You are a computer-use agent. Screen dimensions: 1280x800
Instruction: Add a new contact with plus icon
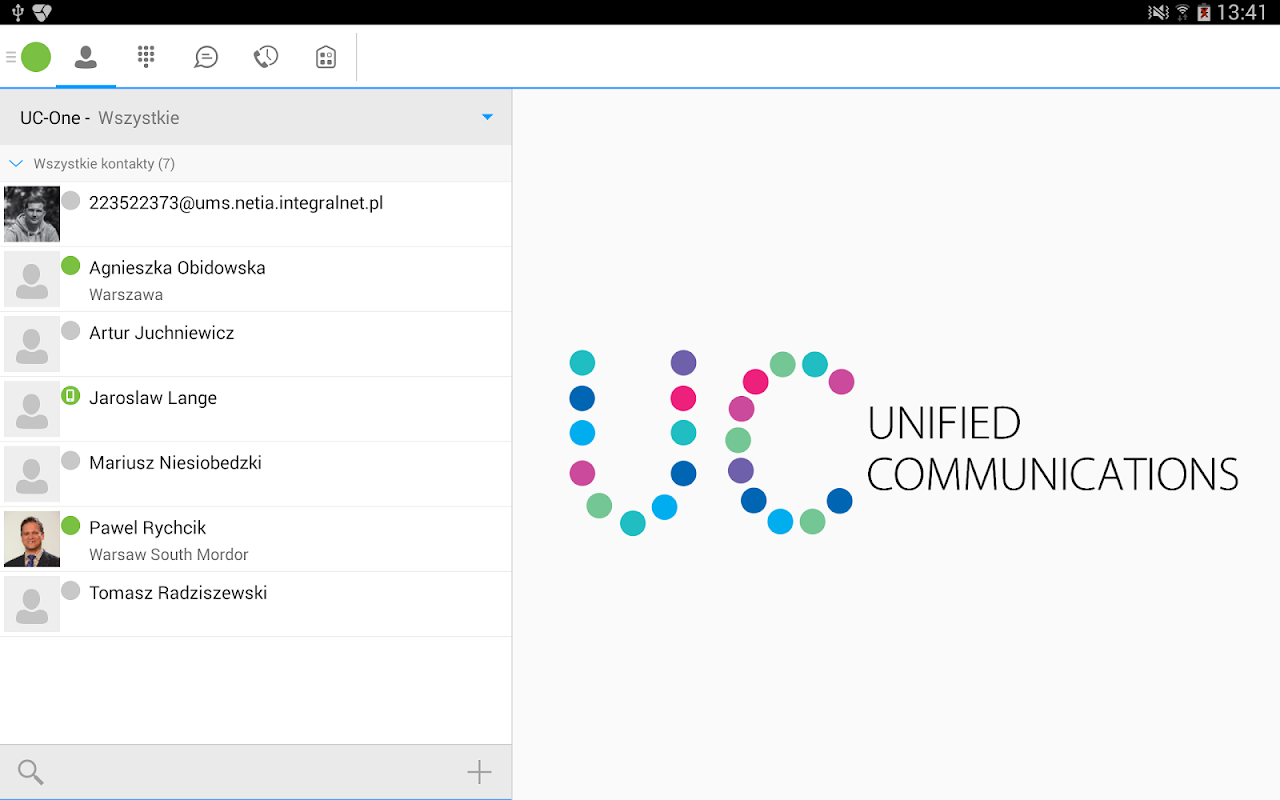click(480, 772)
